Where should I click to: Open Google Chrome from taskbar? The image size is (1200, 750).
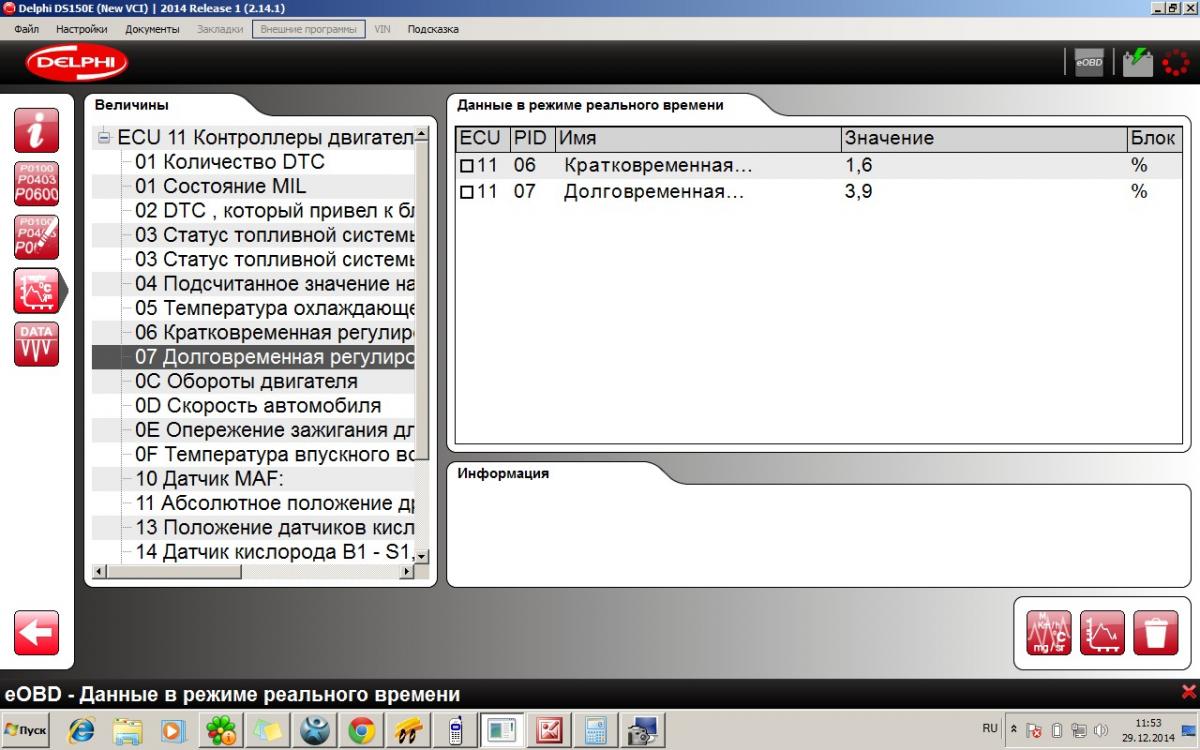pos(361,731)
